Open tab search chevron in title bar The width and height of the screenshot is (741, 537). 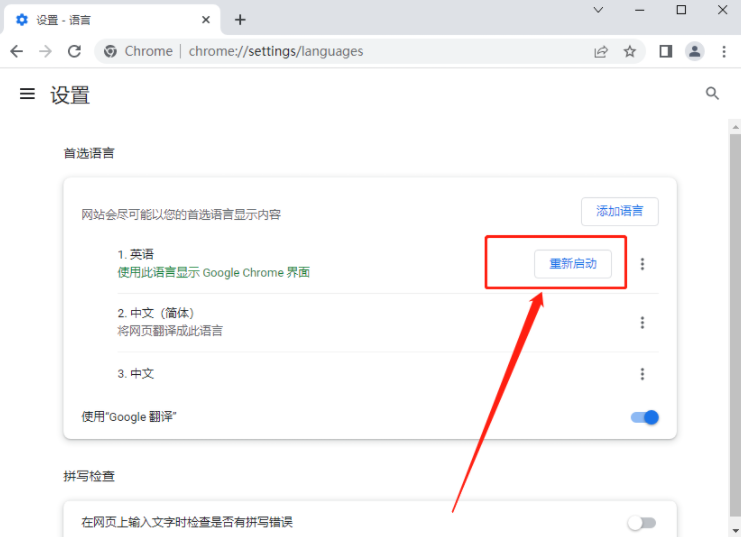point(598,10)
